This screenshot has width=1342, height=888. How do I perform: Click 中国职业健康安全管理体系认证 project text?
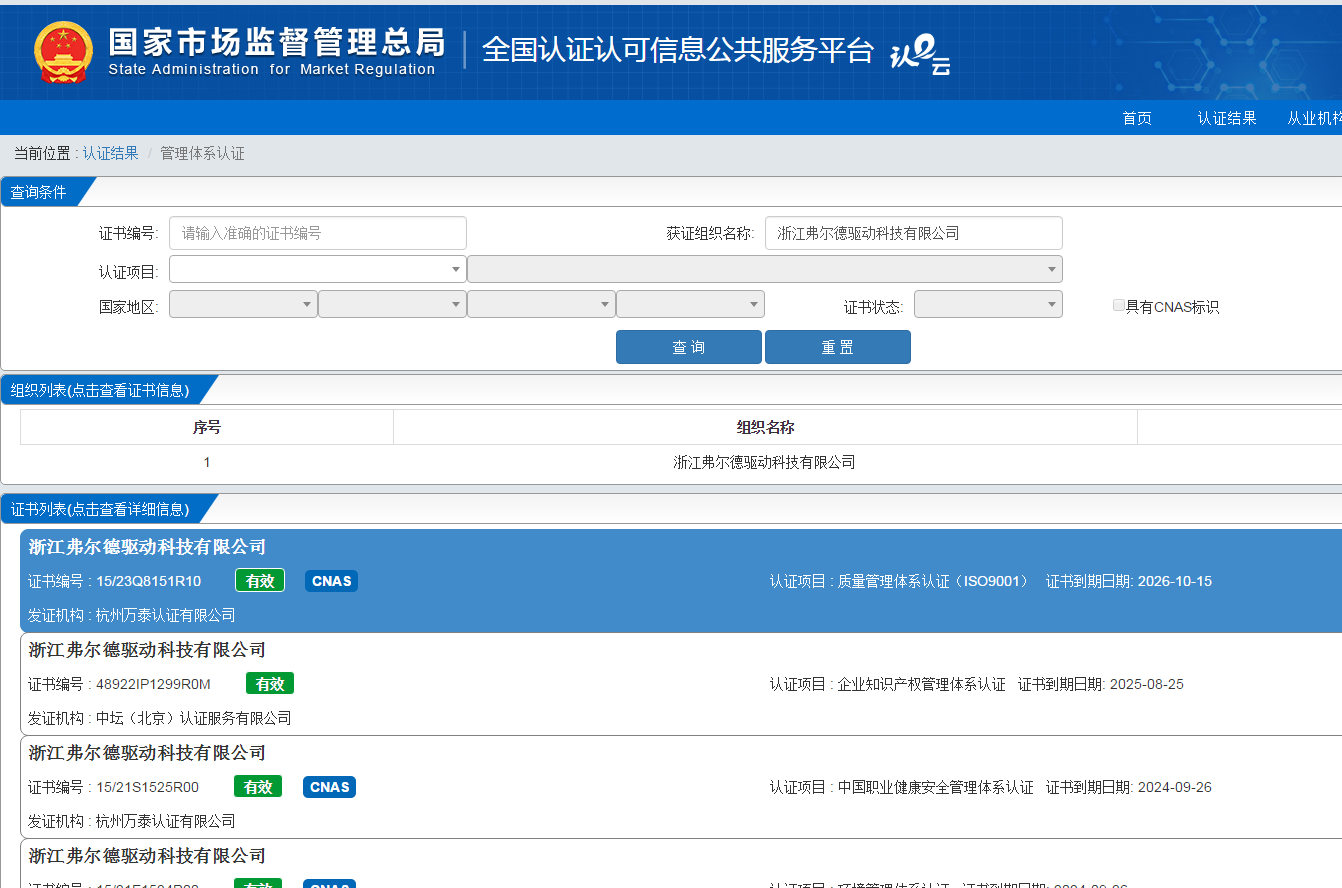[936, 787]
